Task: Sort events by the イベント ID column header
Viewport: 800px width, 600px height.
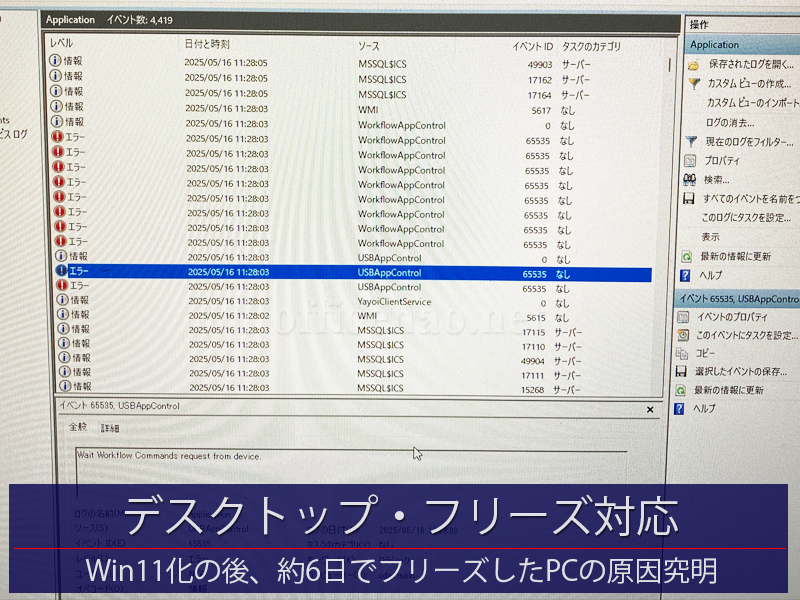Action: 532,47
